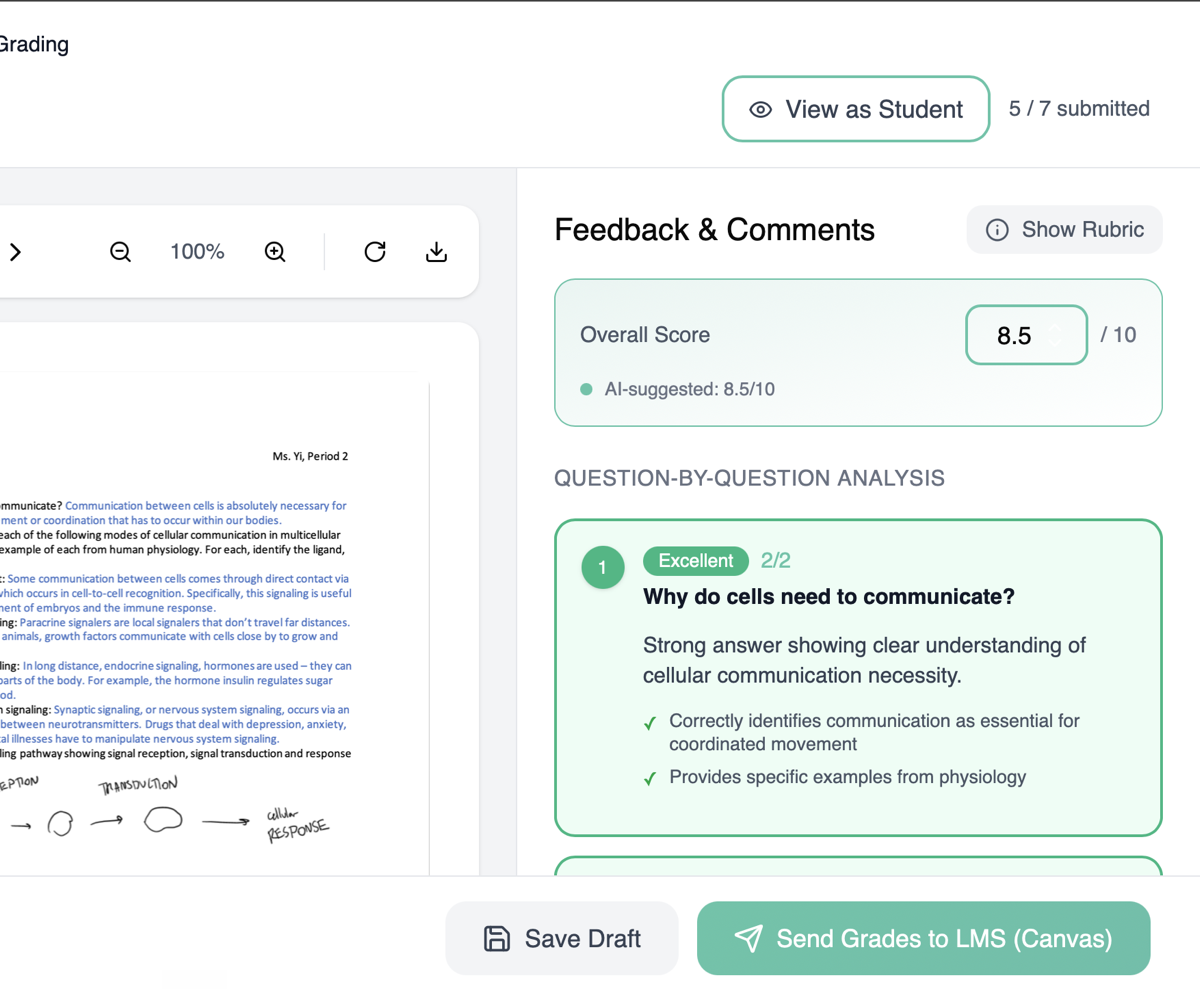The image size is (1200, 1000).
Task: Click the "/ 10" score denominator
Action: click(1118, 335)
